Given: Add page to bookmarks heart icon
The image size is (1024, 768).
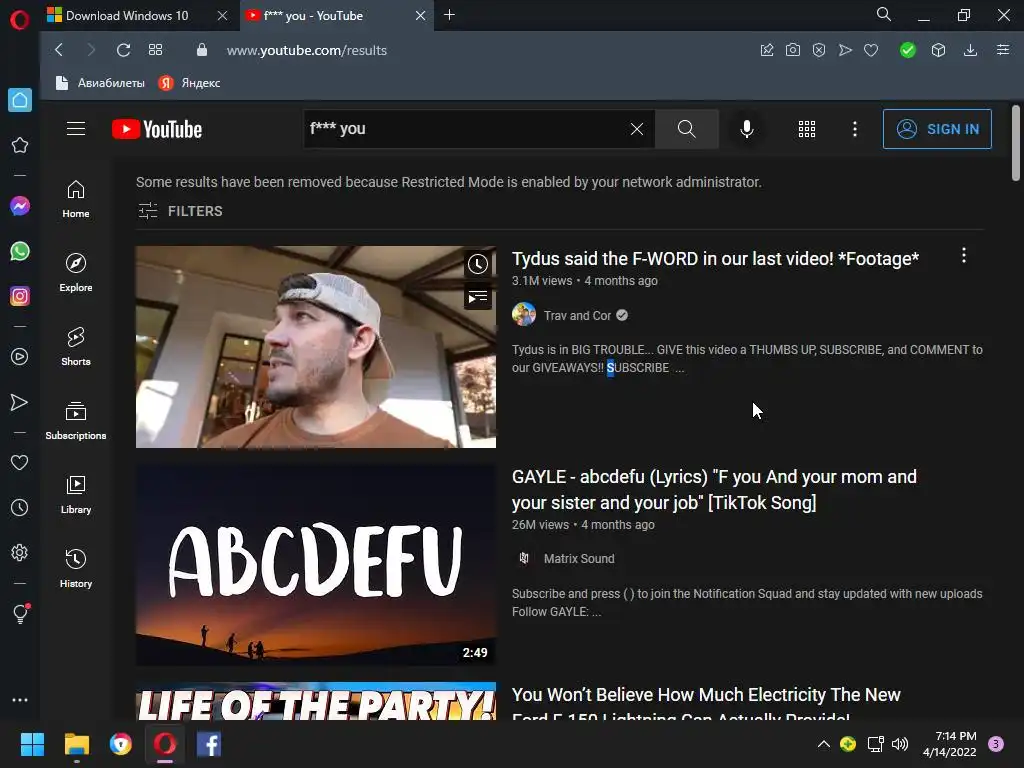Looking at the screenshot, I should (x=871, y=50).
